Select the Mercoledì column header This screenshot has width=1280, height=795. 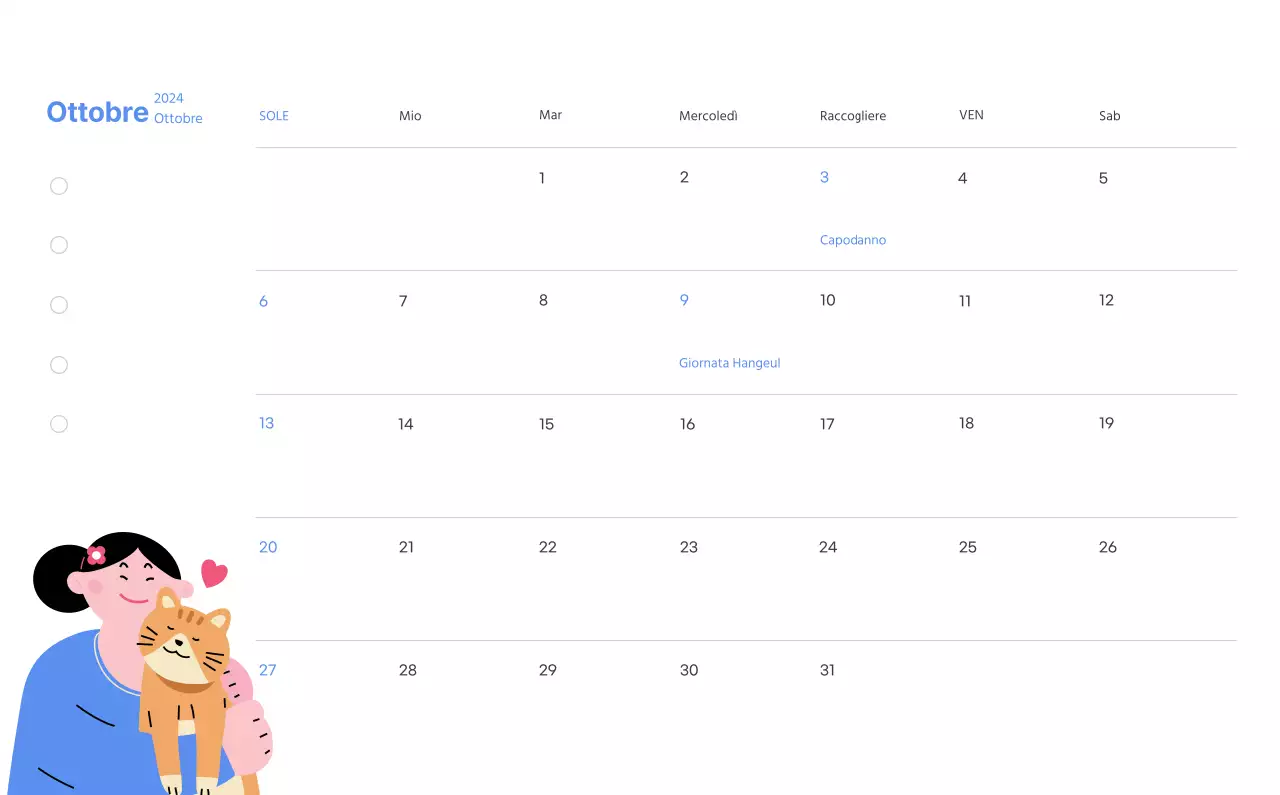708,115
